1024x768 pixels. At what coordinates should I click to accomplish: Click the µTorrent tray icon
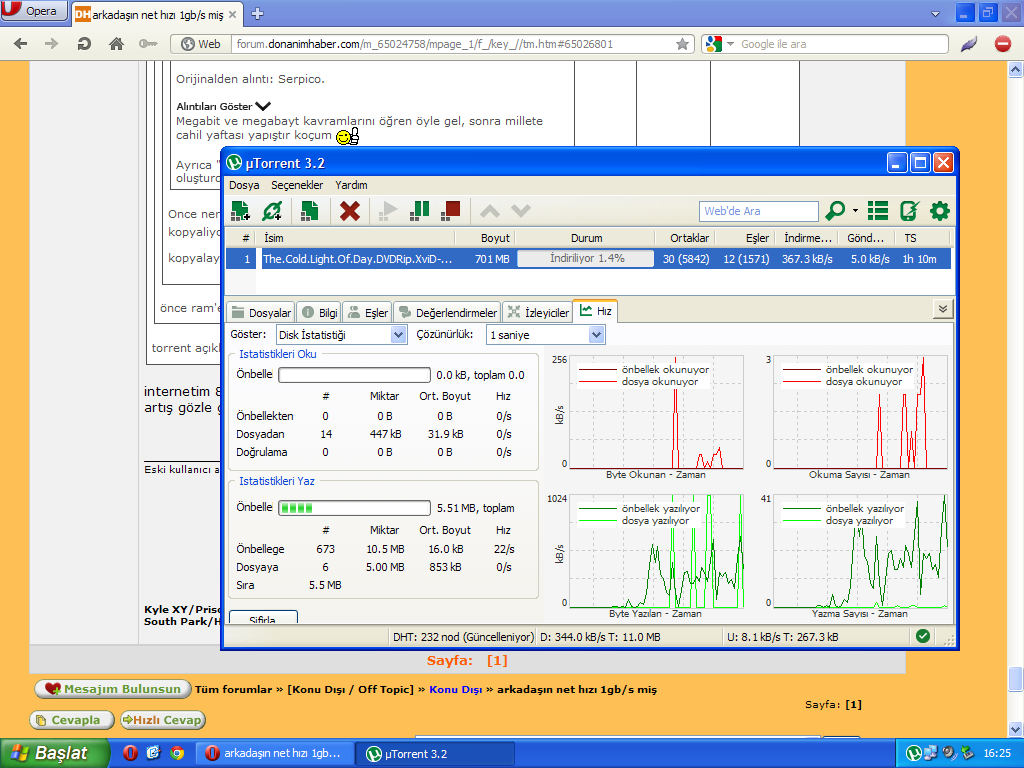tap(914, 753)
